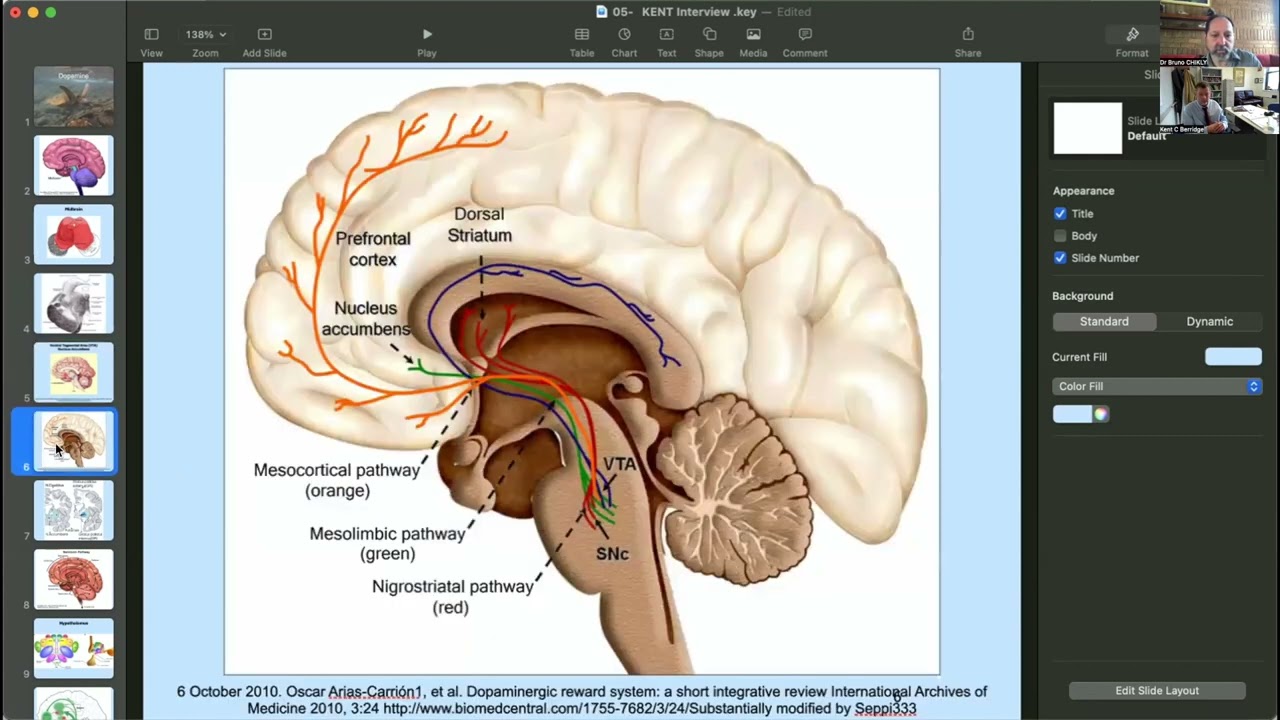
Task: Click the citation text below the image
Action: pos(581,700)
